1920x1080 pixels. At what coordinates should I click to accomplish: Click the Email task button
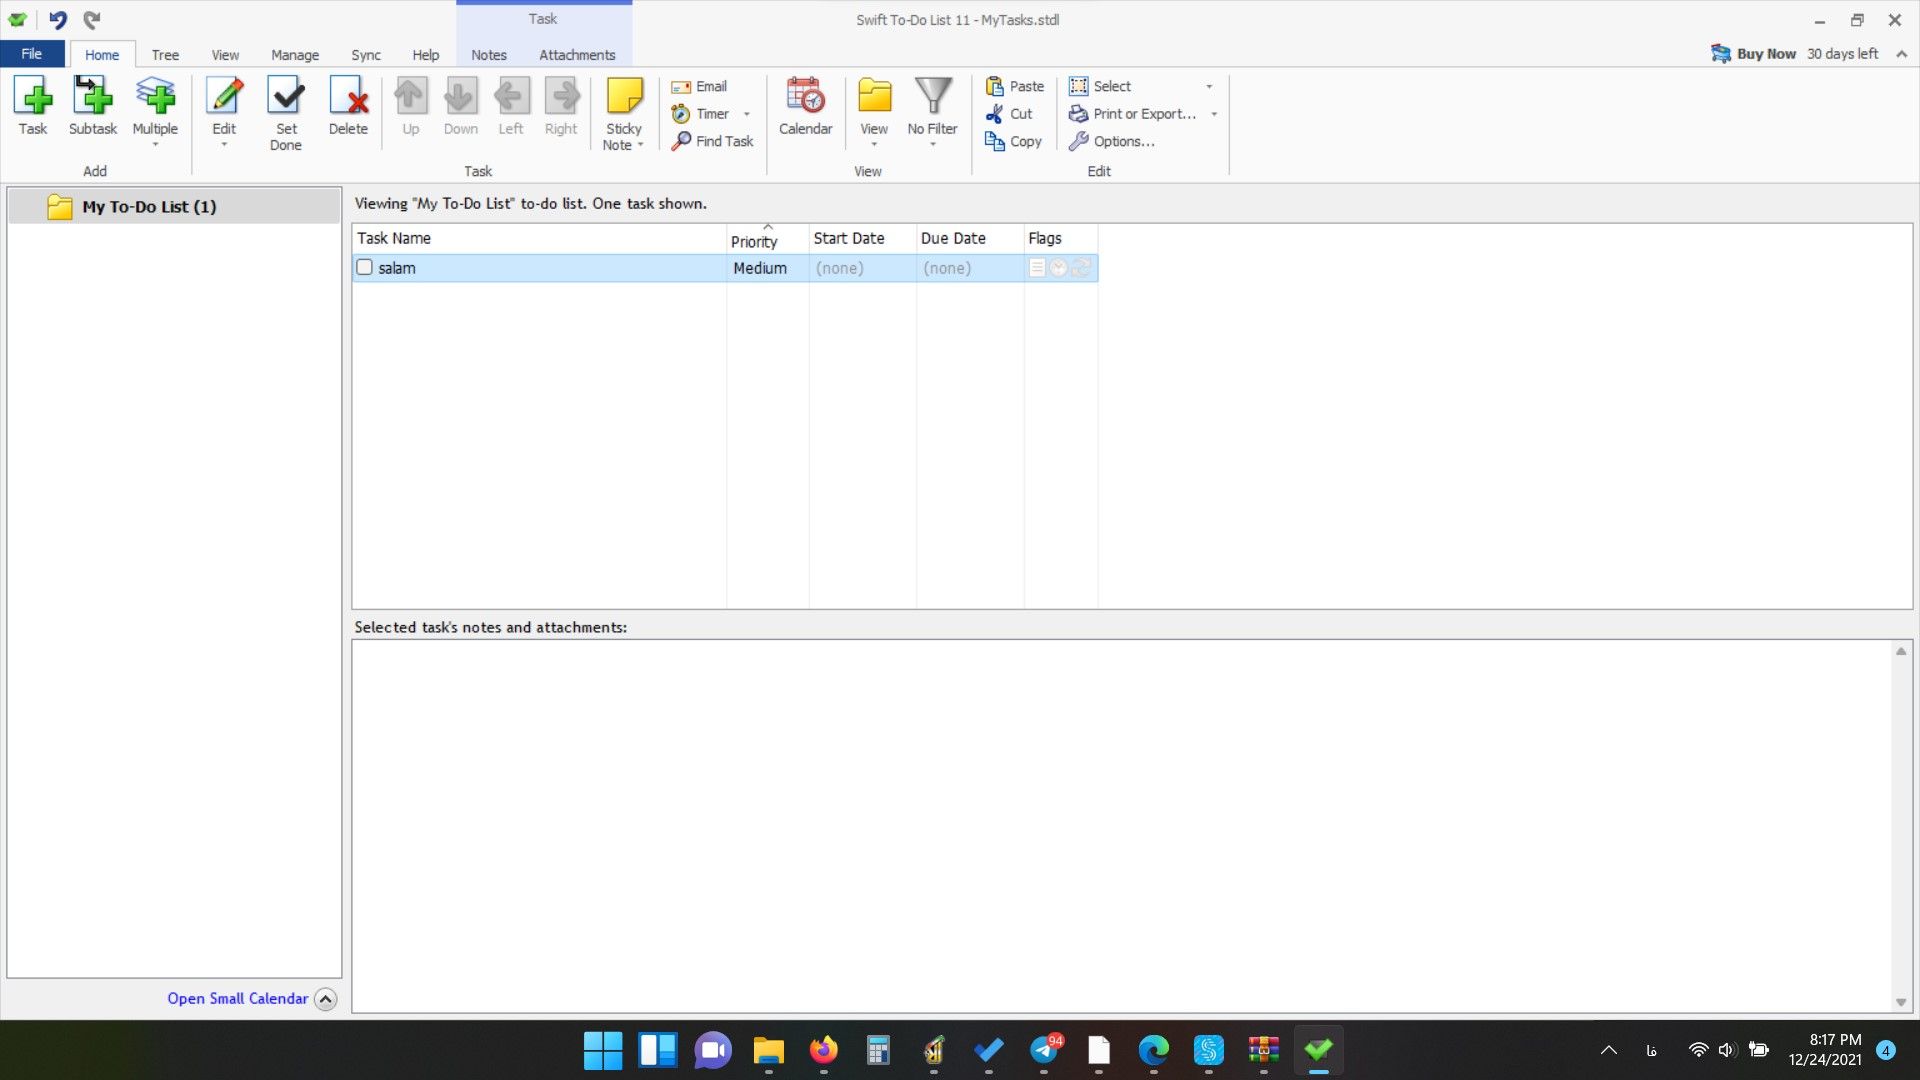[700, 86]
